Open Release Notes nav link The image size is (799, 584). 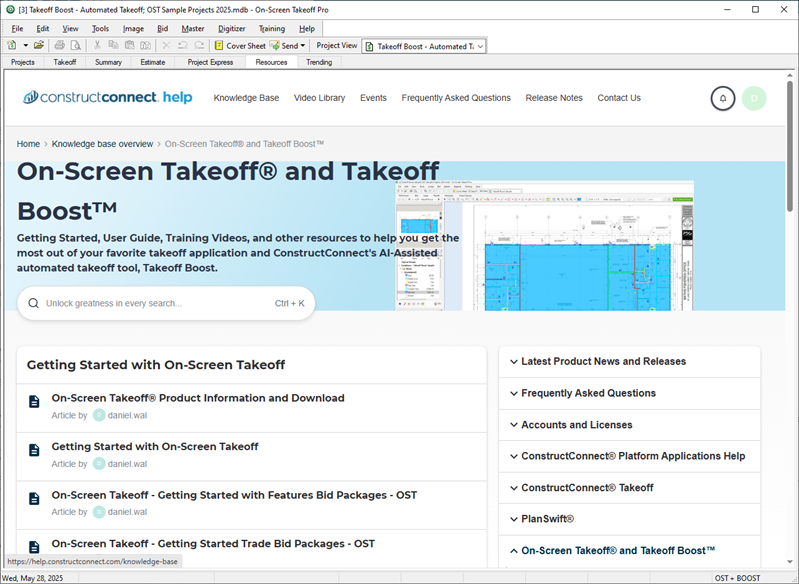[554, 98]
